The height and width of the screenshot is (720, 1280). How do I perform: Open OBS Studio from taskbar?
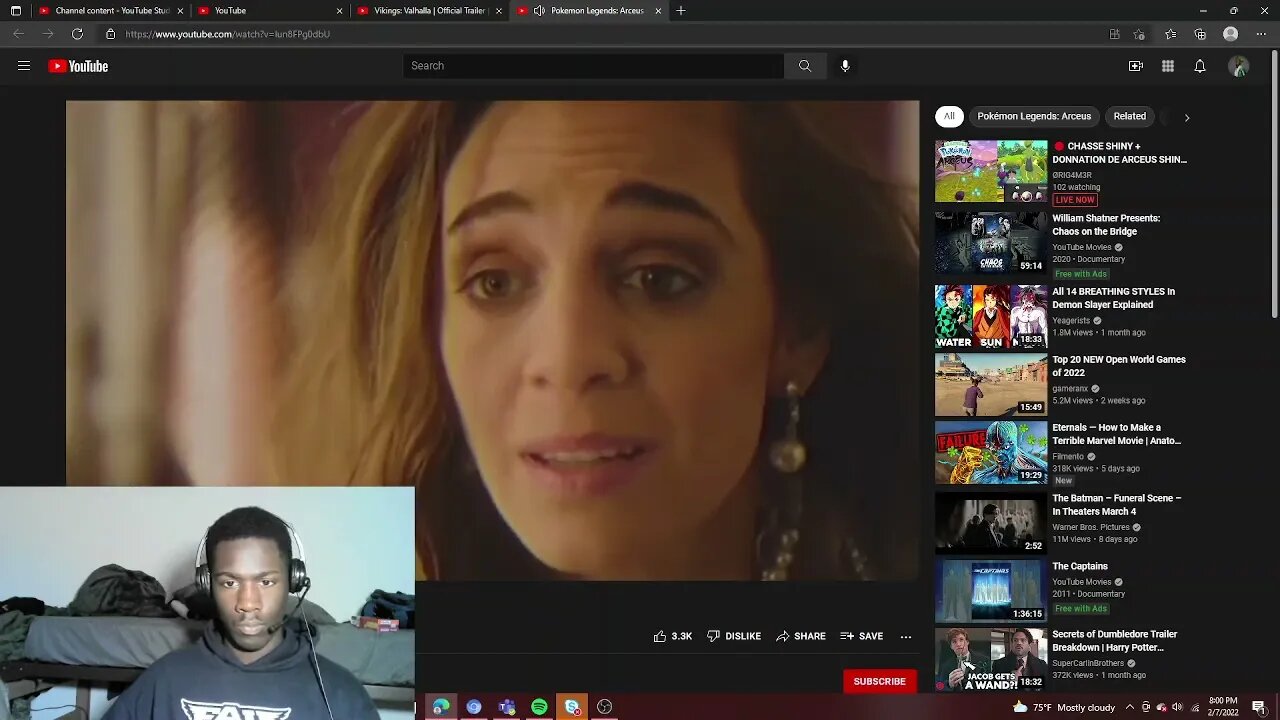(x=604, y=707)
